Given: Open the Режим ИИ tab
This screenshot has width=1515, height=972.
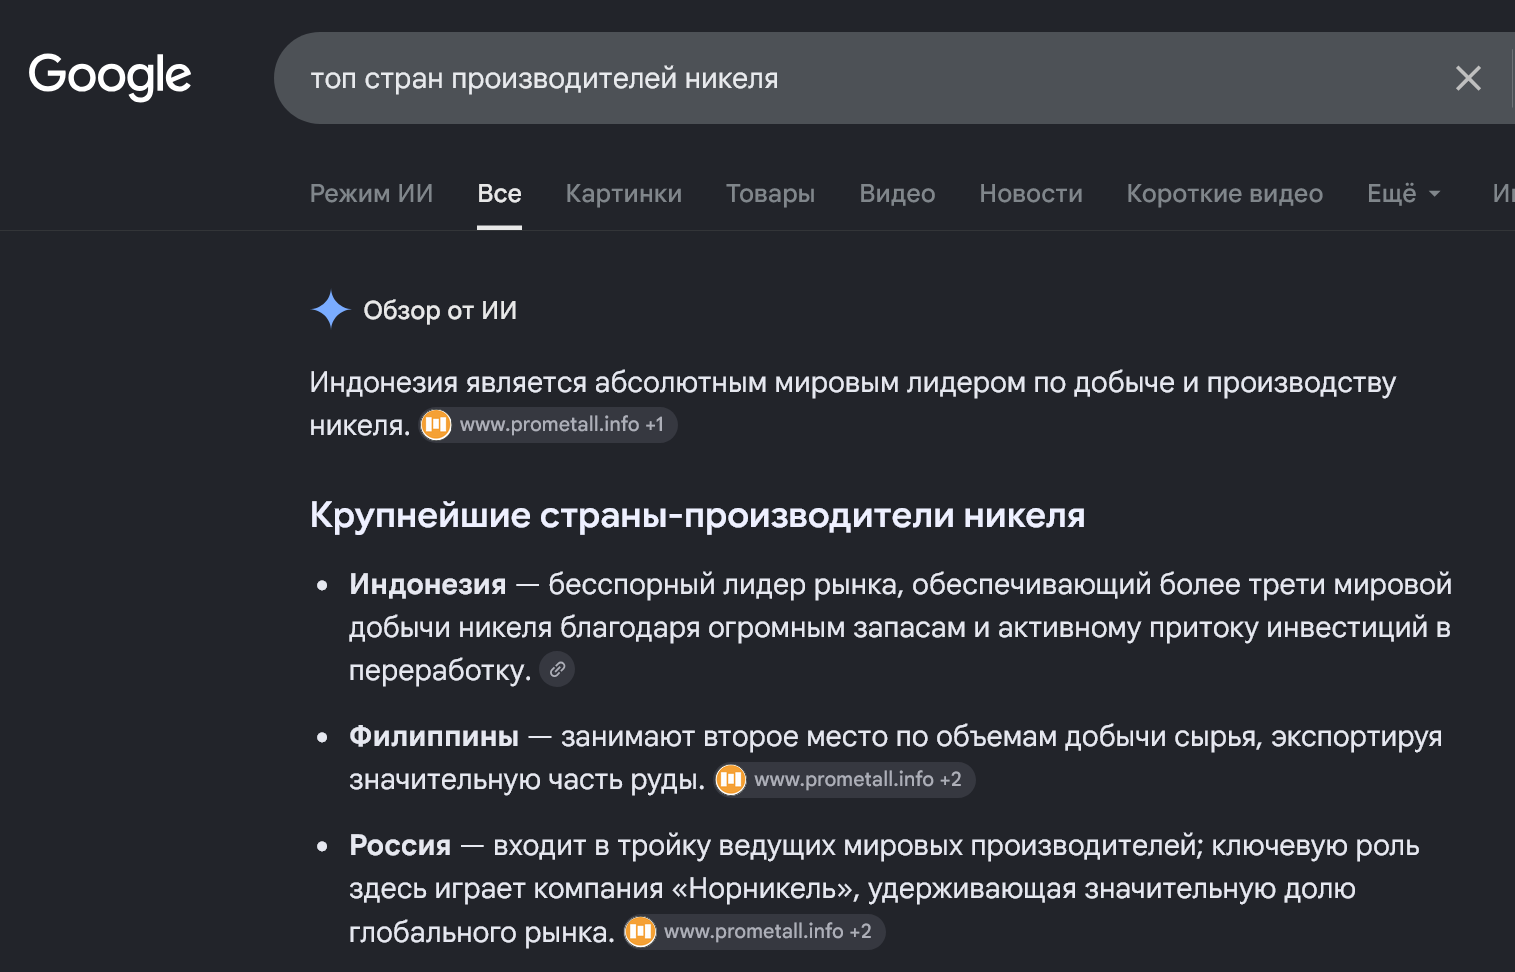Looking at the screenshot, I should pyautogui.click(x=371, y=194).
